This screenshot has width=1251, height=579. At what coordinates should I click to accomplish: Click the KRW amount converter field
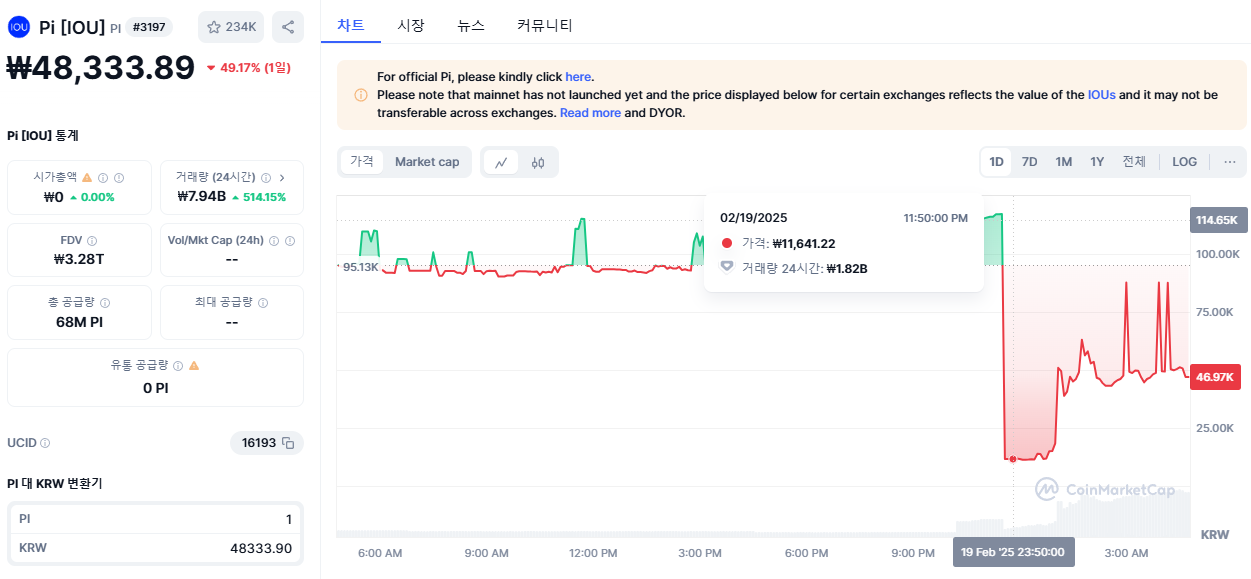click(155, 548)
